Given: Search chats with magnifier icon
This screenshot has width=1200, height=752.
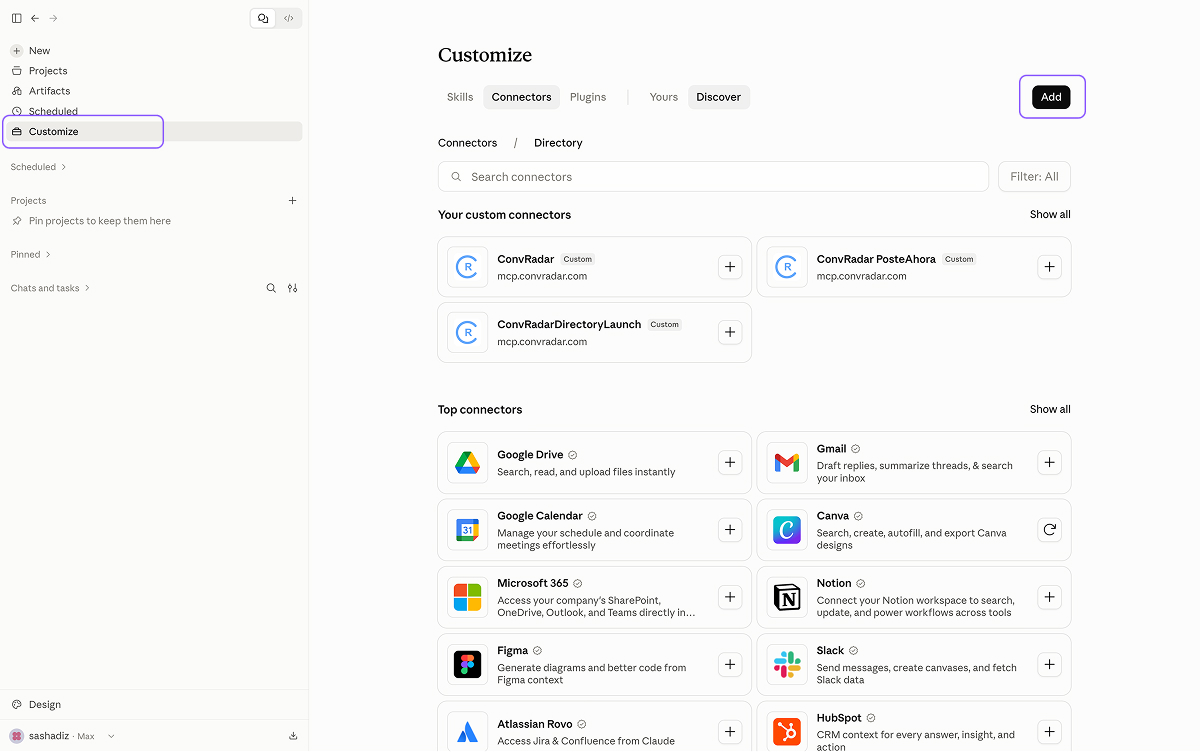Looking at the screenshot, I should [271, 288].
